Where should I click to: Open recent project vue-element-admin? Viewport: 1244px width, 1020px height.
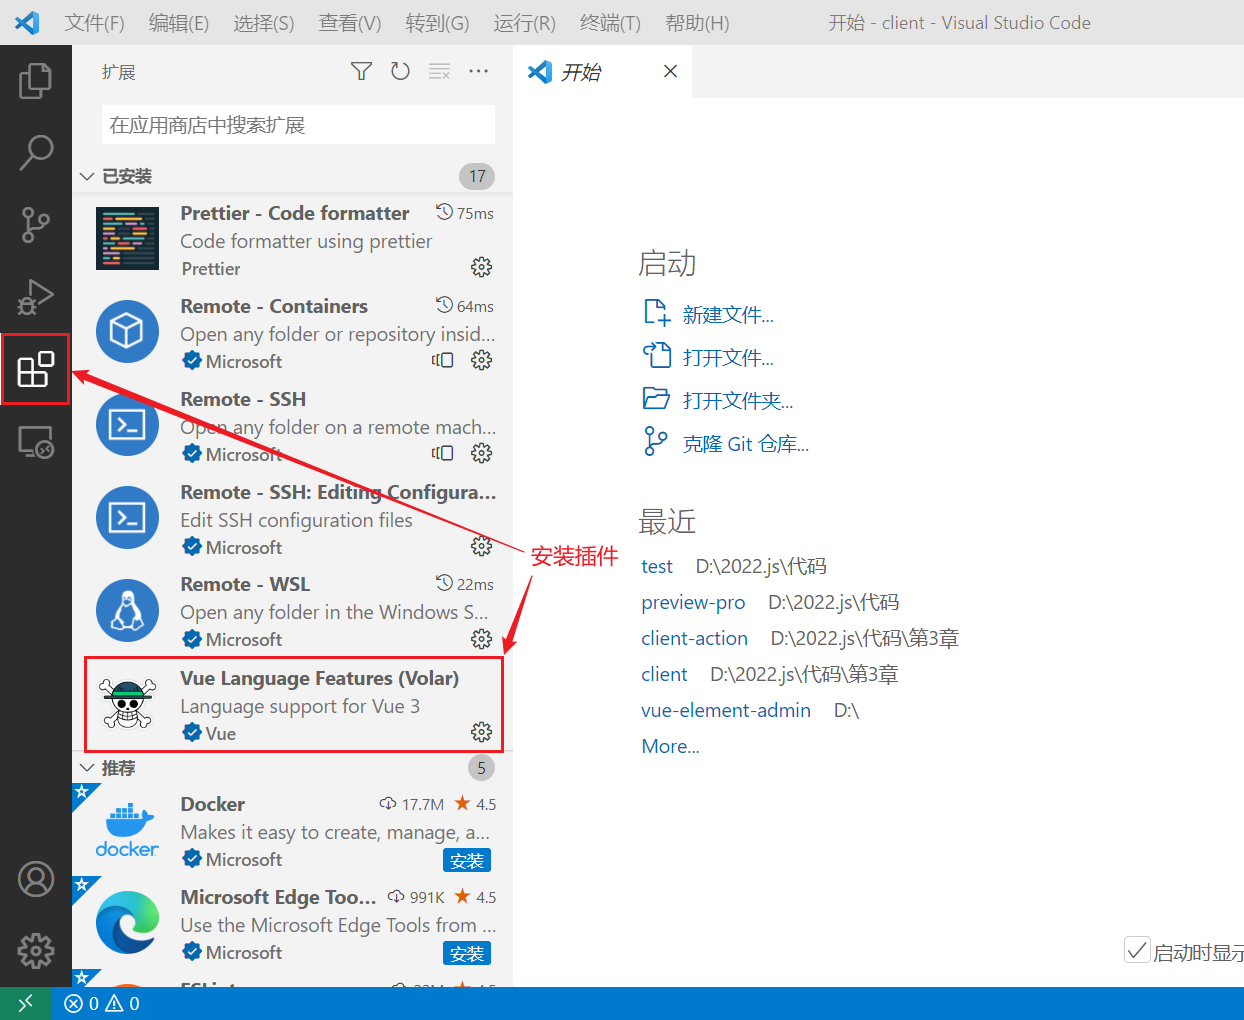(x=726, y=710)
